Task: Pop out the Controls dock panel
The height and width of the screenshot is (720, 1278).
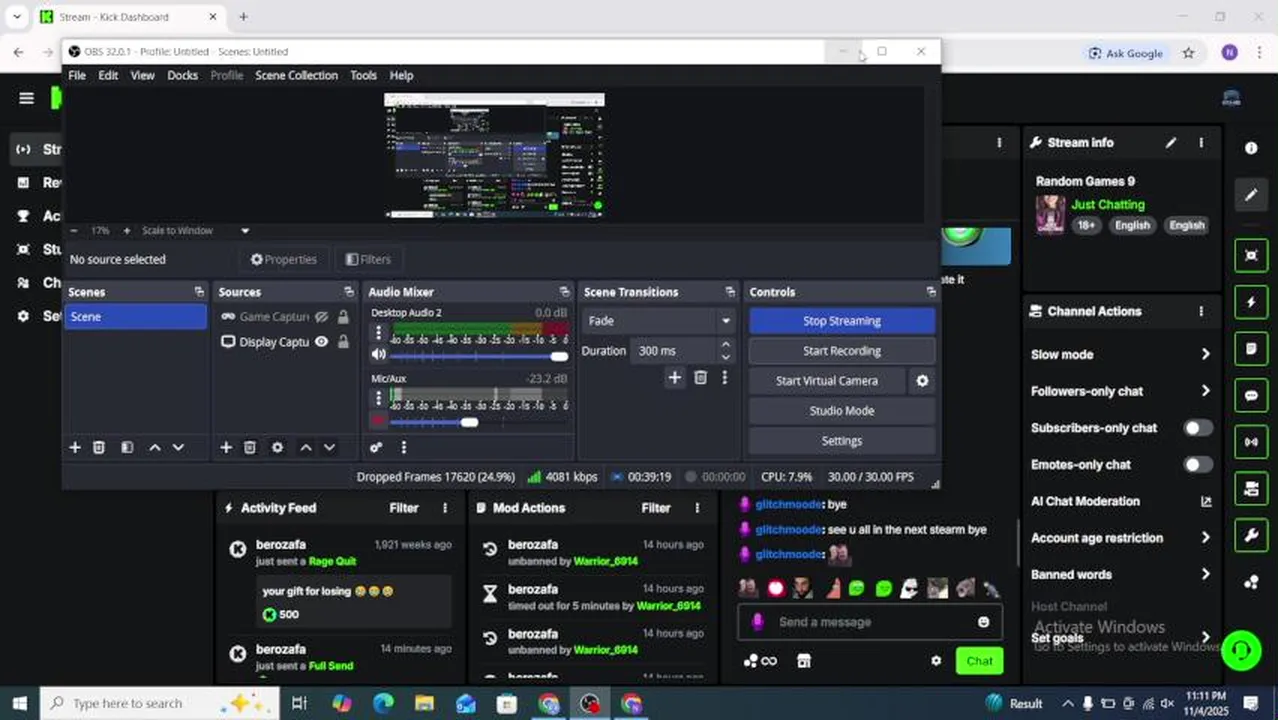Action: click(931, 292)
